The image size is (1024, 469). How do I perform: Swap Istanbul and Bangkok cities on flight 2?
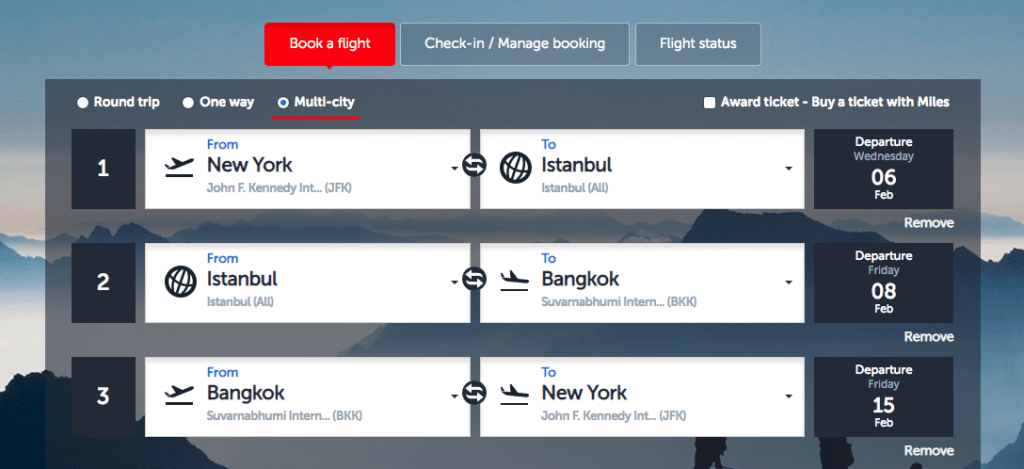point(475,280)
